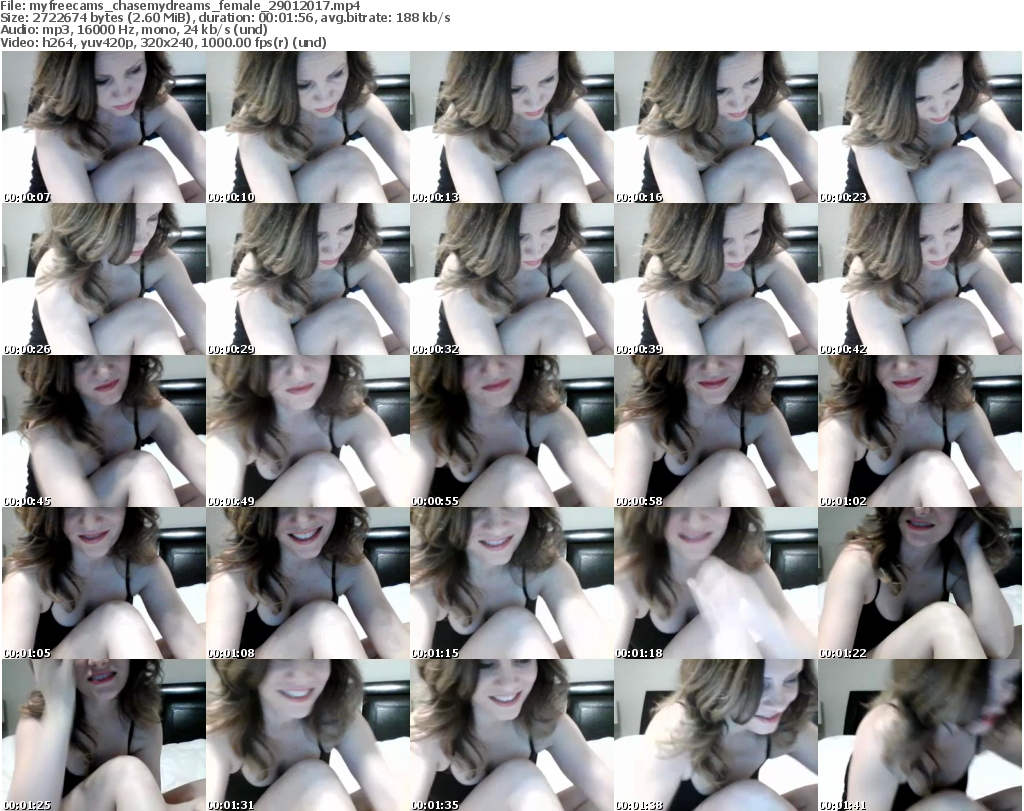Select the "Video: h264, yuv420p" info line
The height and width of the screenshot is (811, 1024).
click(x=163, y=42)
